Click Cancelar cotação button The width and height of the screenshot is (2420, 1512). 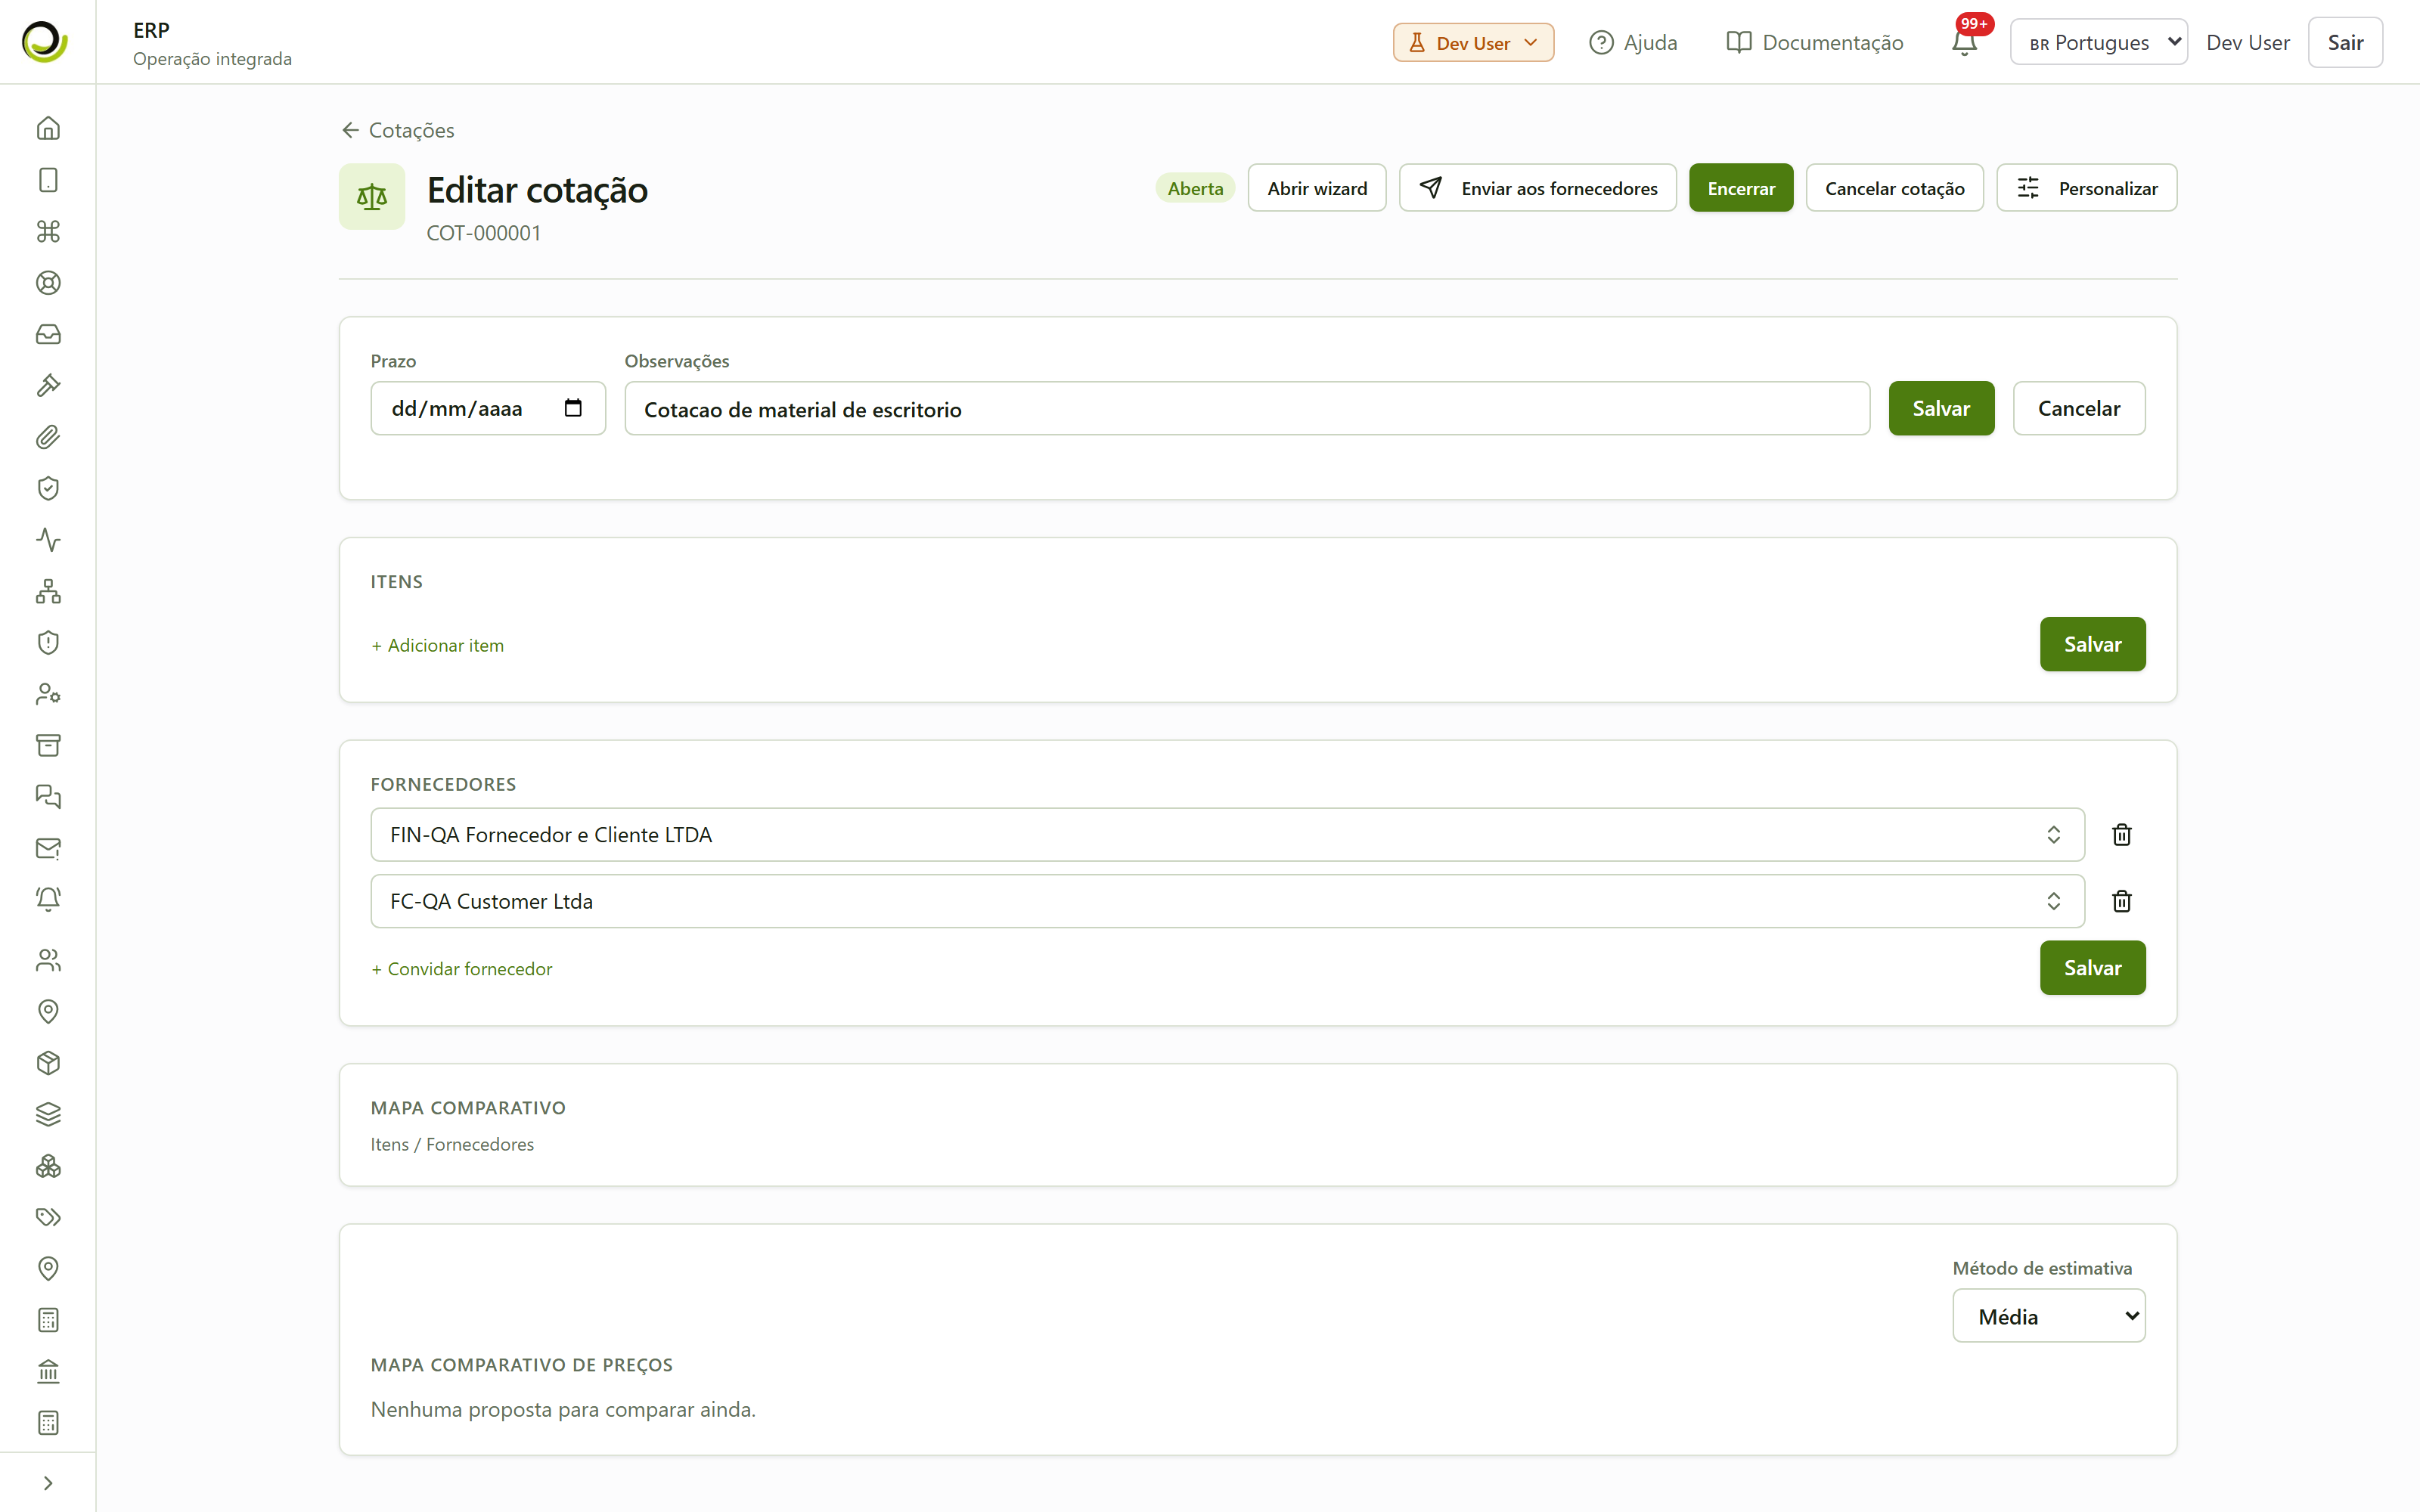[x=1894, y=188]
